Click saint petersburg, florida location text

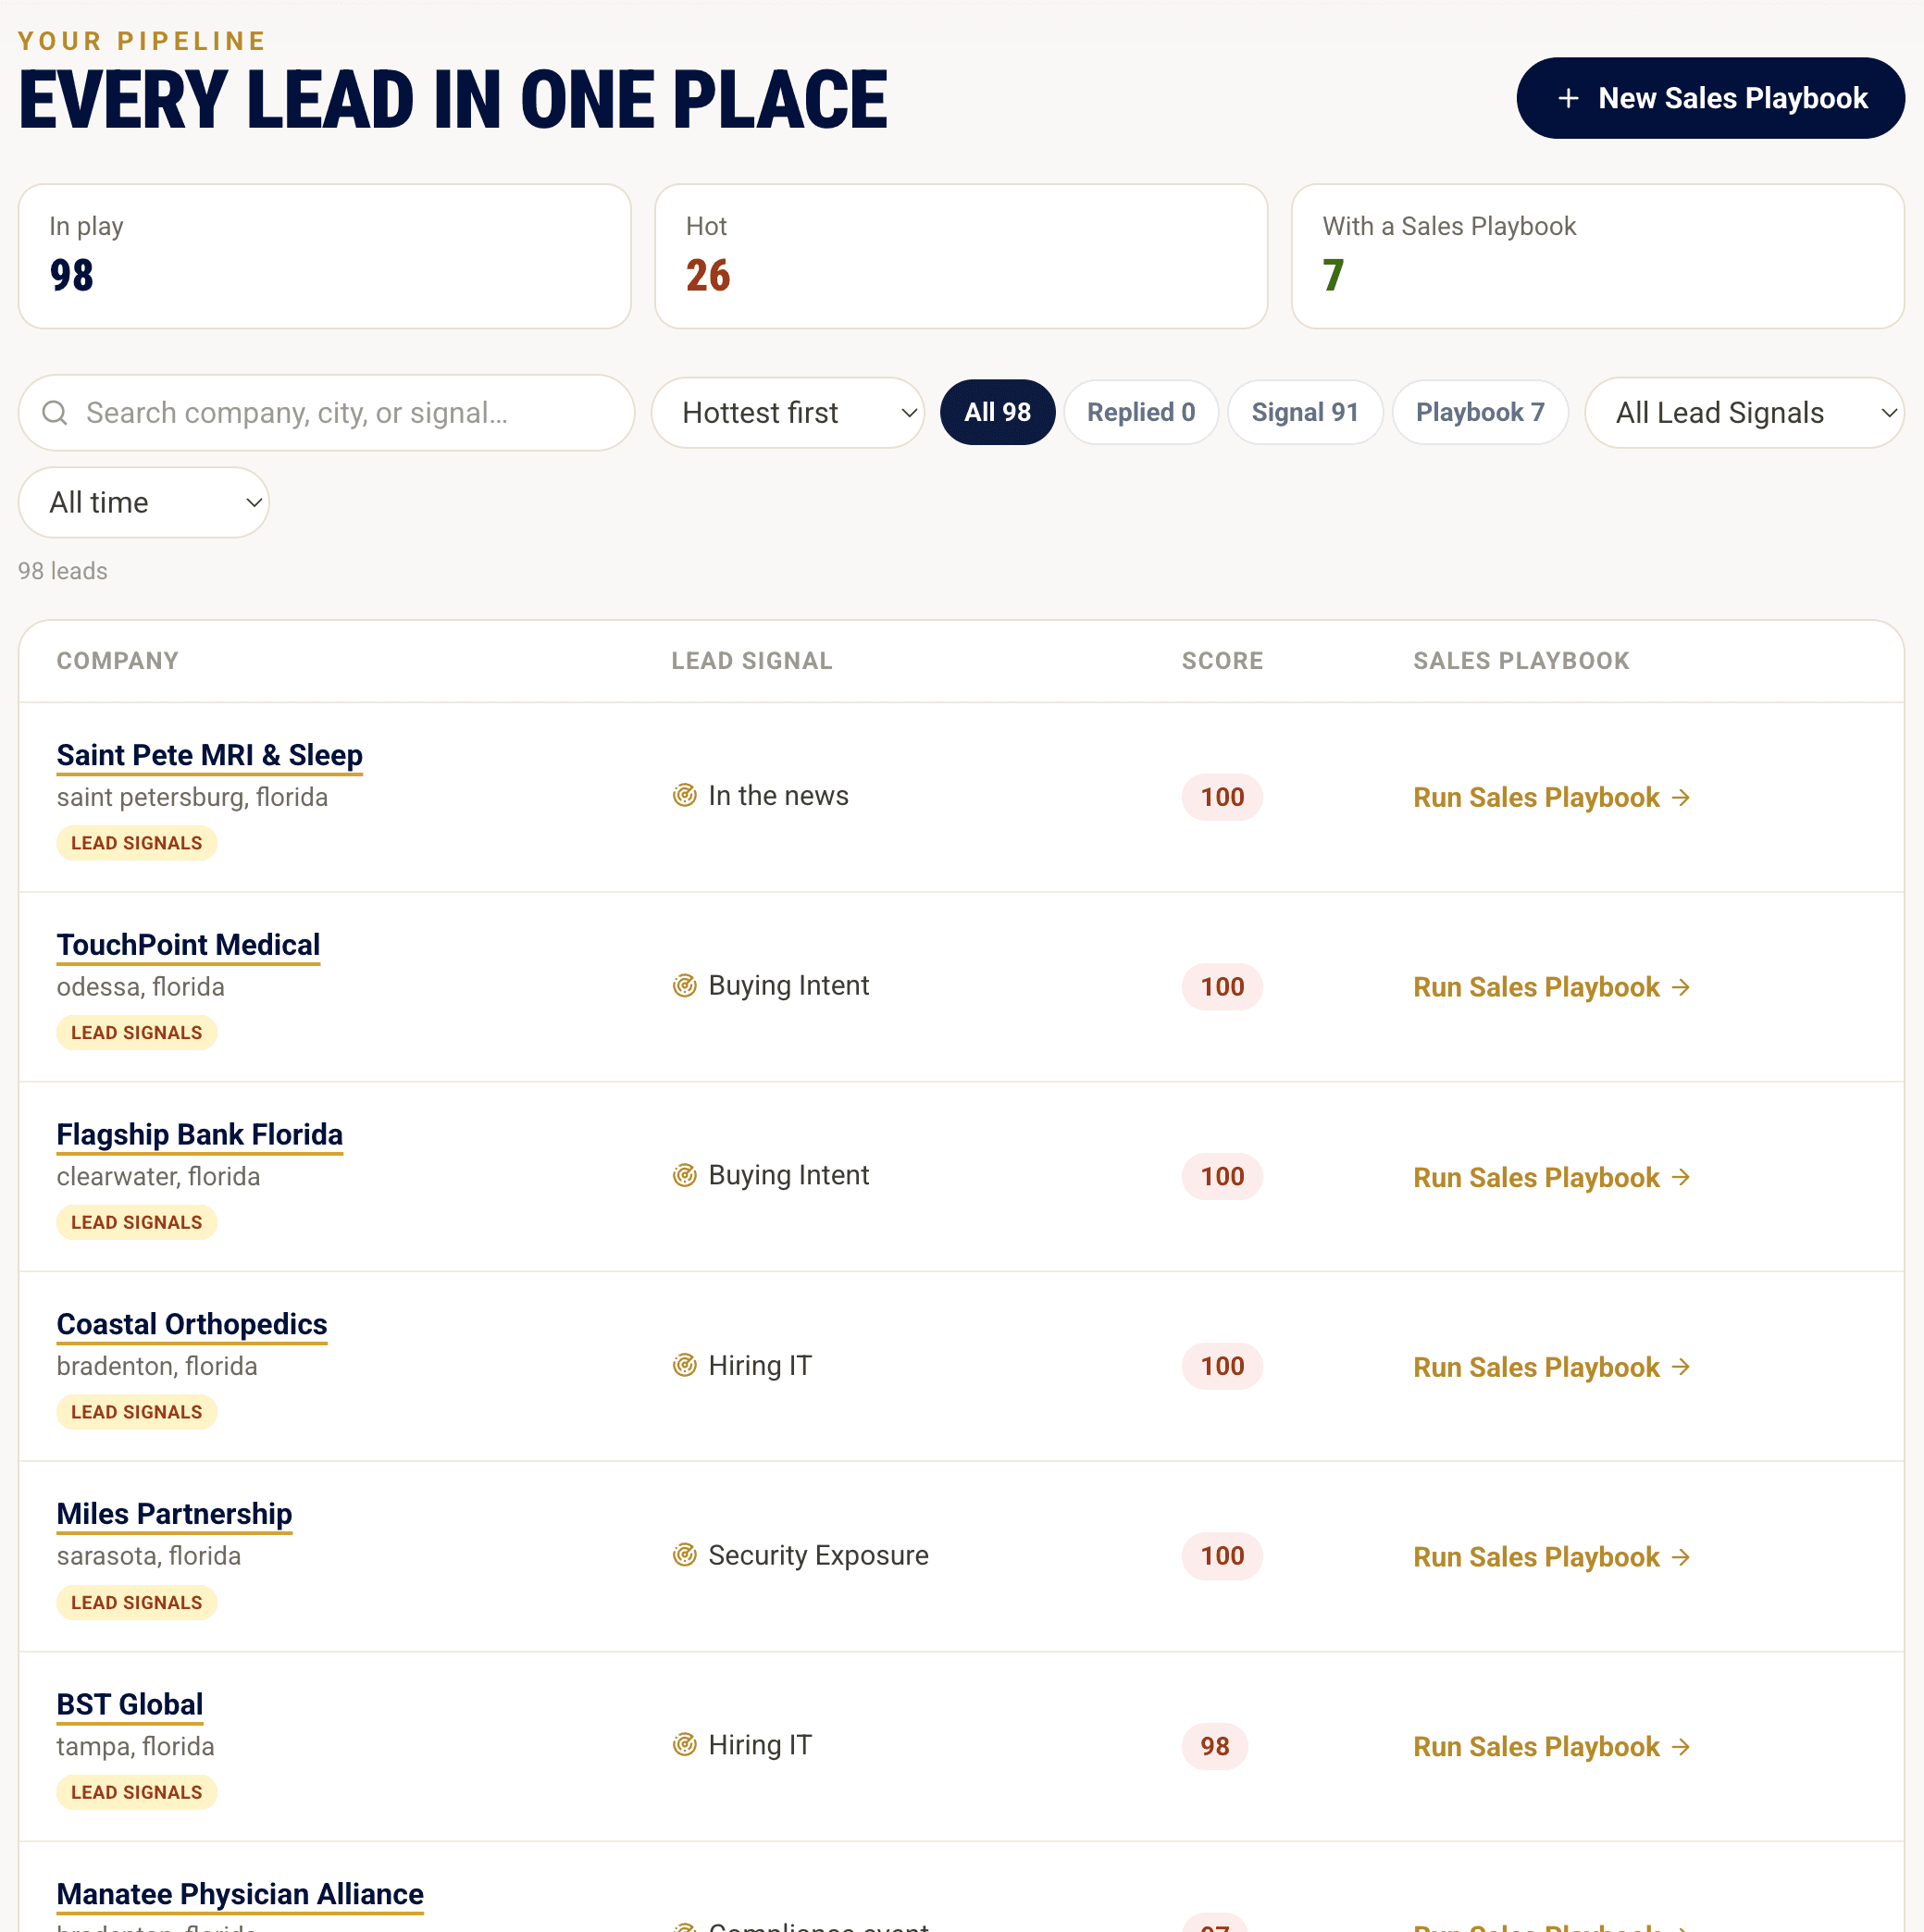pos(192,797)
